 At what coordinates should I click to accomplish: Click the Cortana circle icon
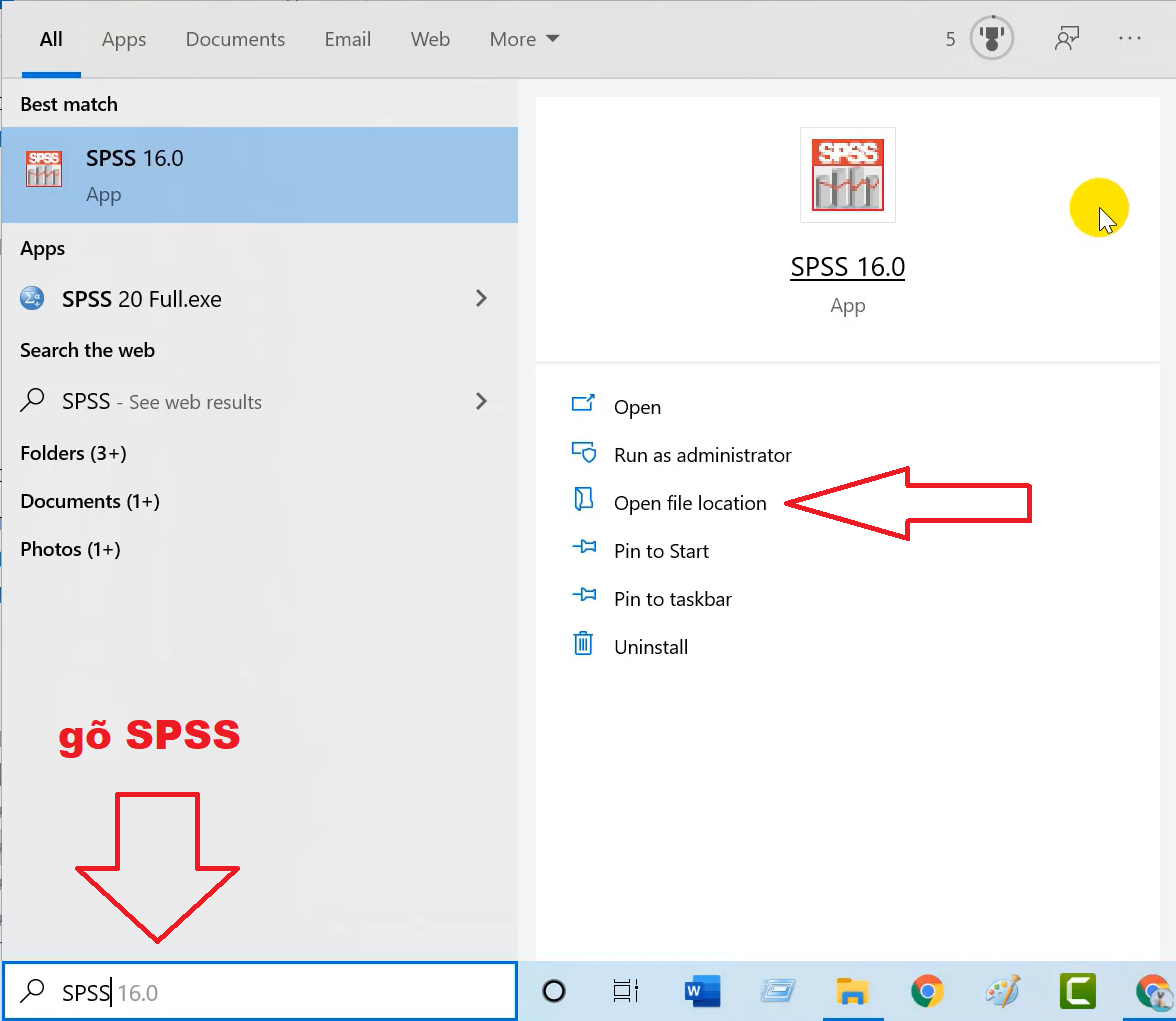[553, 991]
